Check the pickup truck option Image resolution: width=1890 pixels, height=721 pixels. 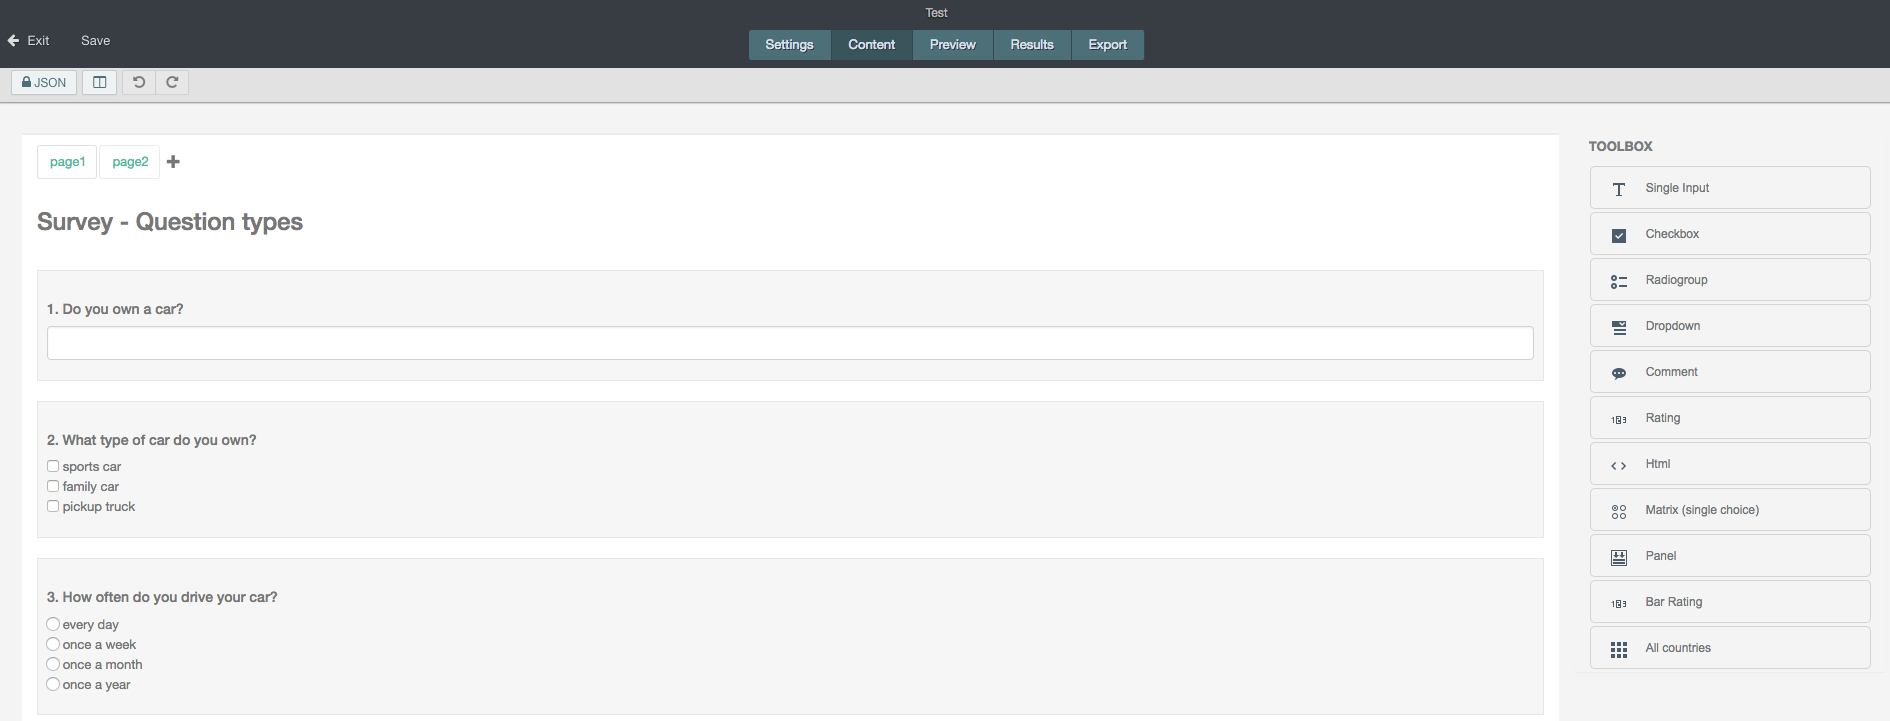[53, 506]
